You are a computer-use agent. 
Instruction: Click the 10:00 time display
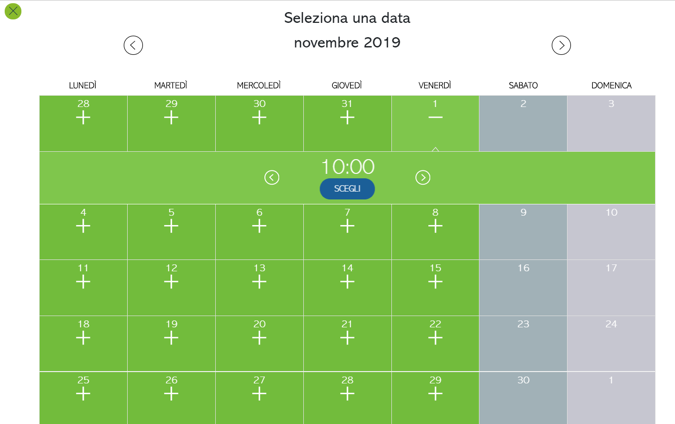coord(348,167)
